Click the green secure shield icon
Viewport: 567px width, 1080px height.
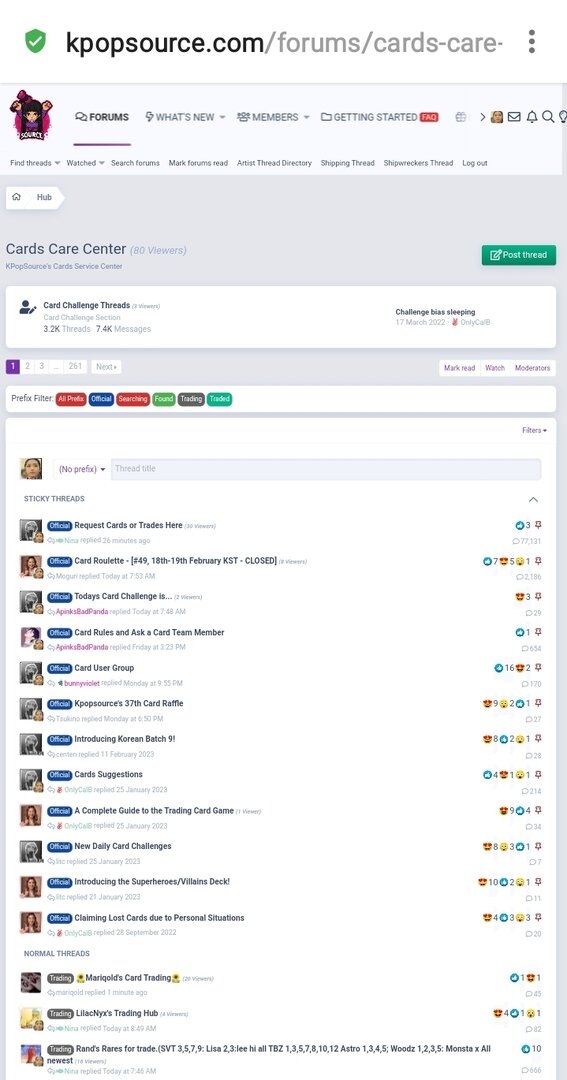(x=35, y=41)
